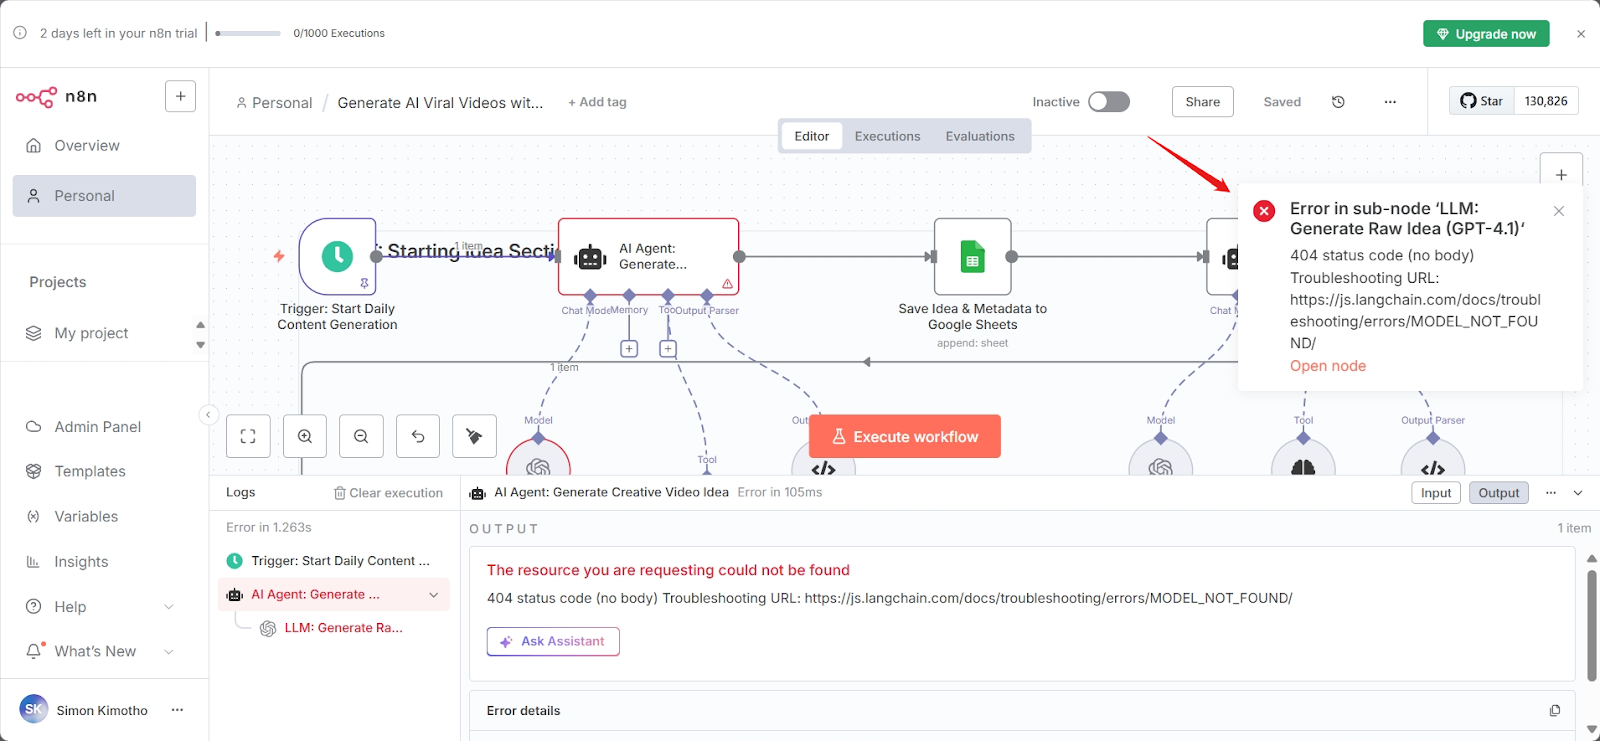Click the Google Sheets node icon
This screenshot has height=741, width=1600.
(x=972, y=257)
